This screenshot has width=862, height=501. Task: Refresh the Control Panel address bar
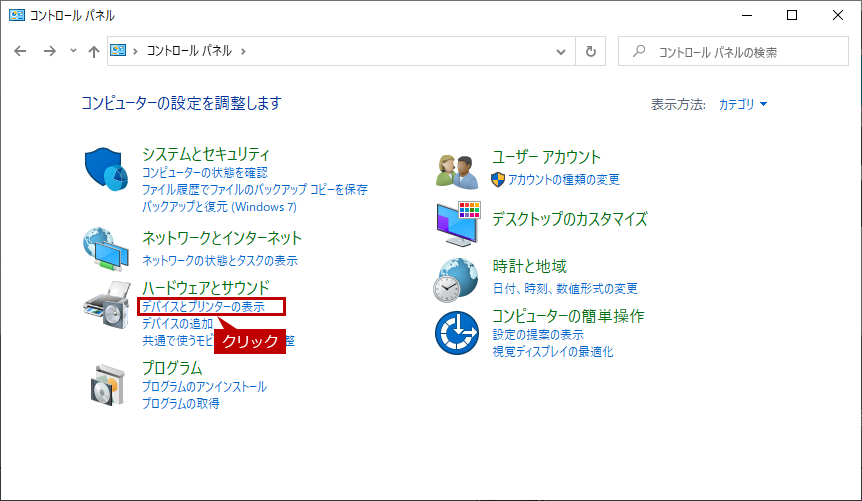(x=590, y=51)
